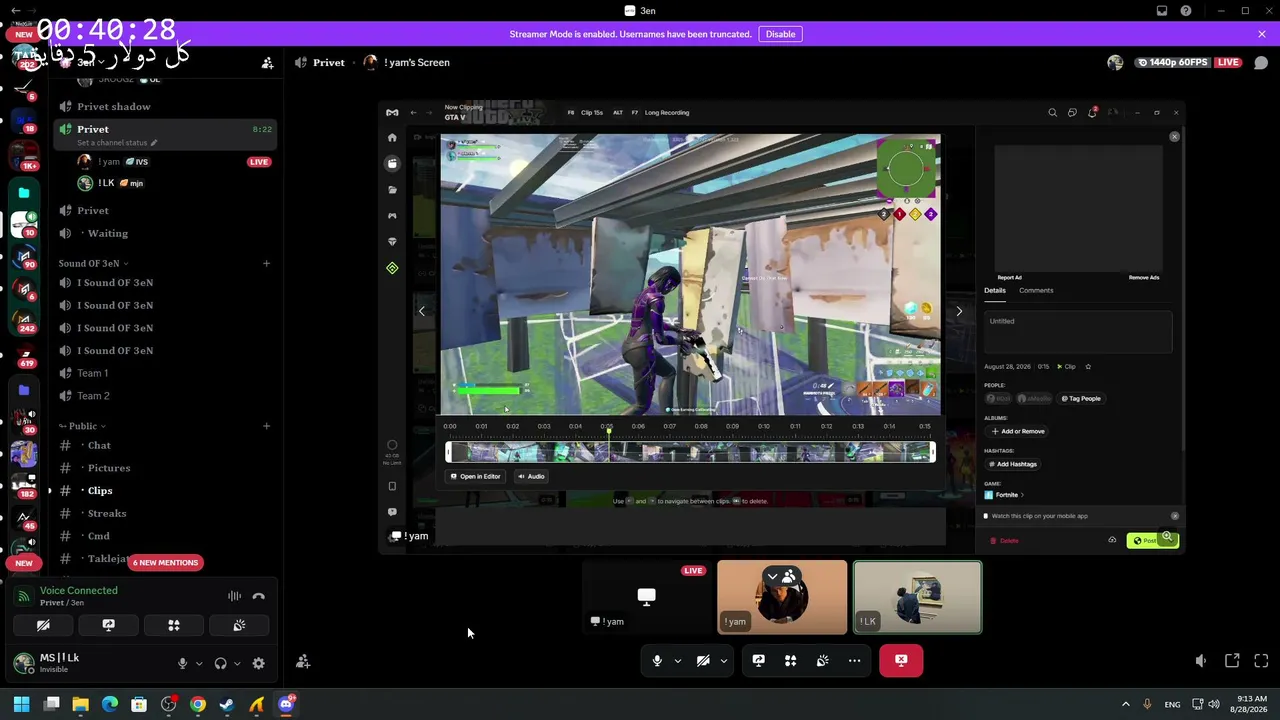Open output device options in user panel
Viewport: 1280px width, 720px height.
click(x=237, y=663)
